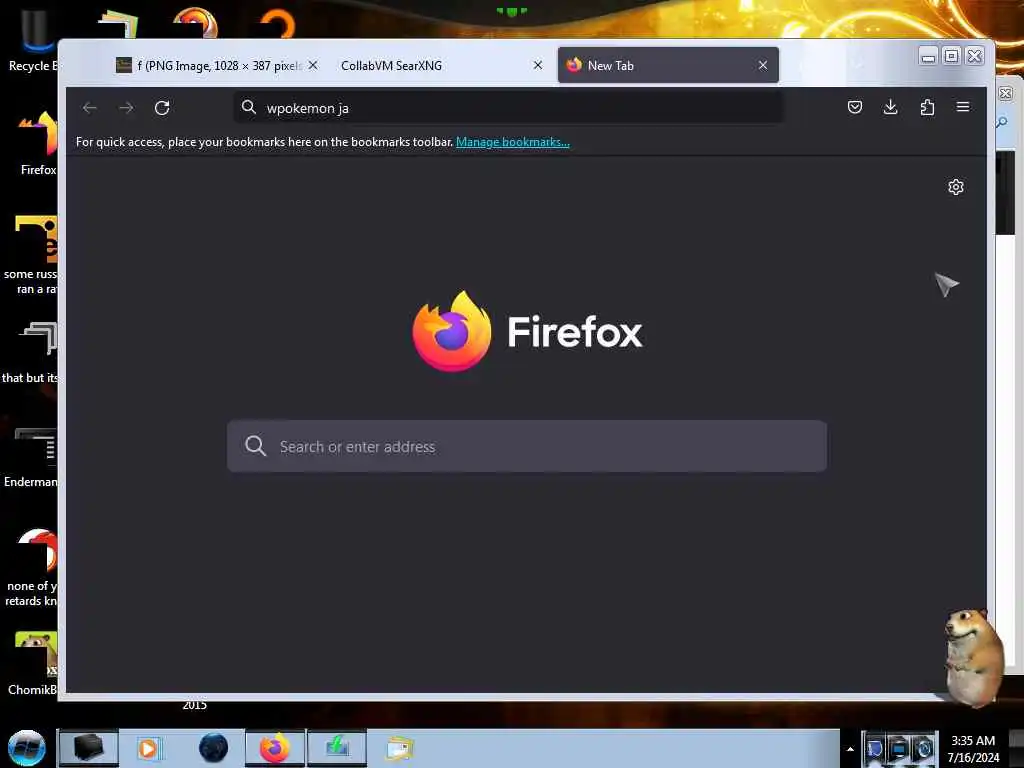Click the black box taskbar app
The image size is (1024, 768).
click(x=88, y=748)
